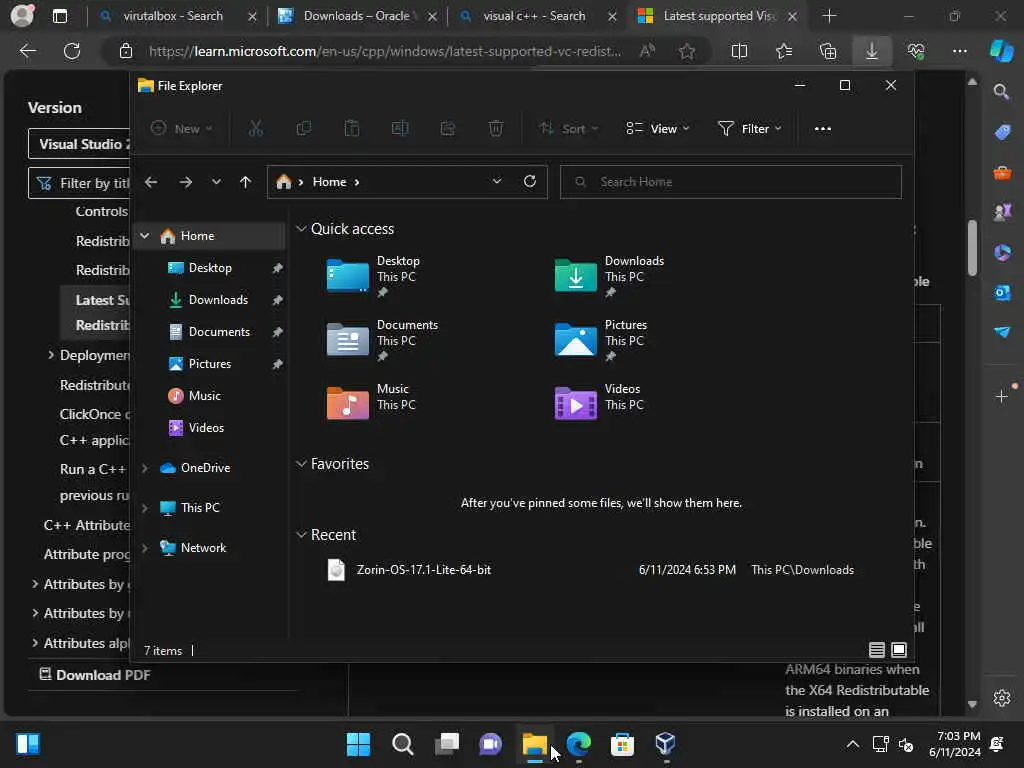Click the taskbar clock showing 7:03 PM

(x=955, y=744)
